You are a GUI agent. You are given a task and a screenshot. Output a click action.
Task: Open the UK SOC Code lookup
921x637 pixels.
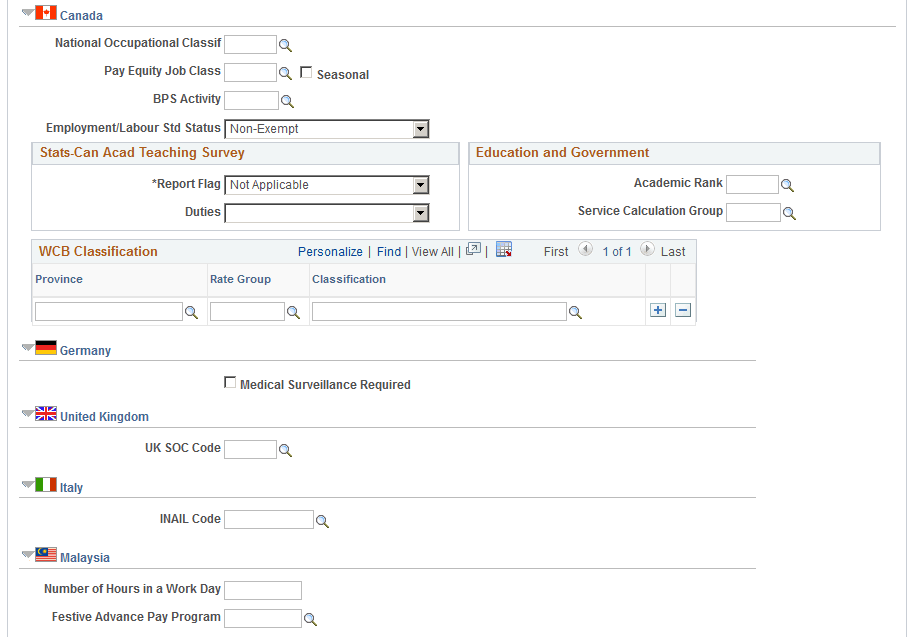tap(286, 449)
